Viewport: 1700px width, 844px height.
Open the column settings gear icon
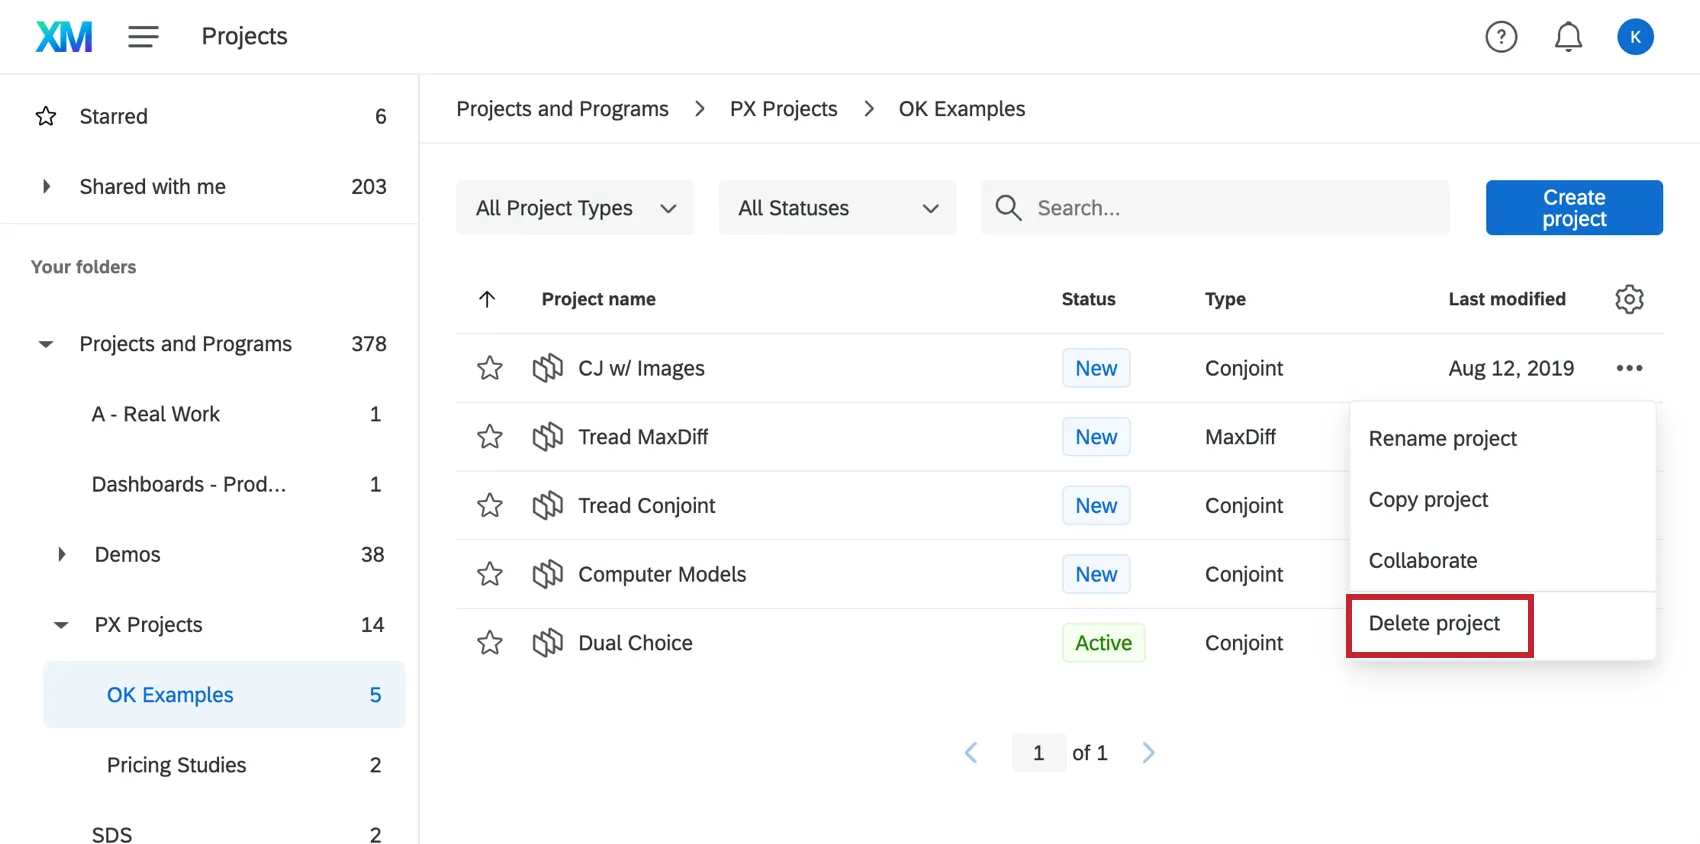(1629, 299)
